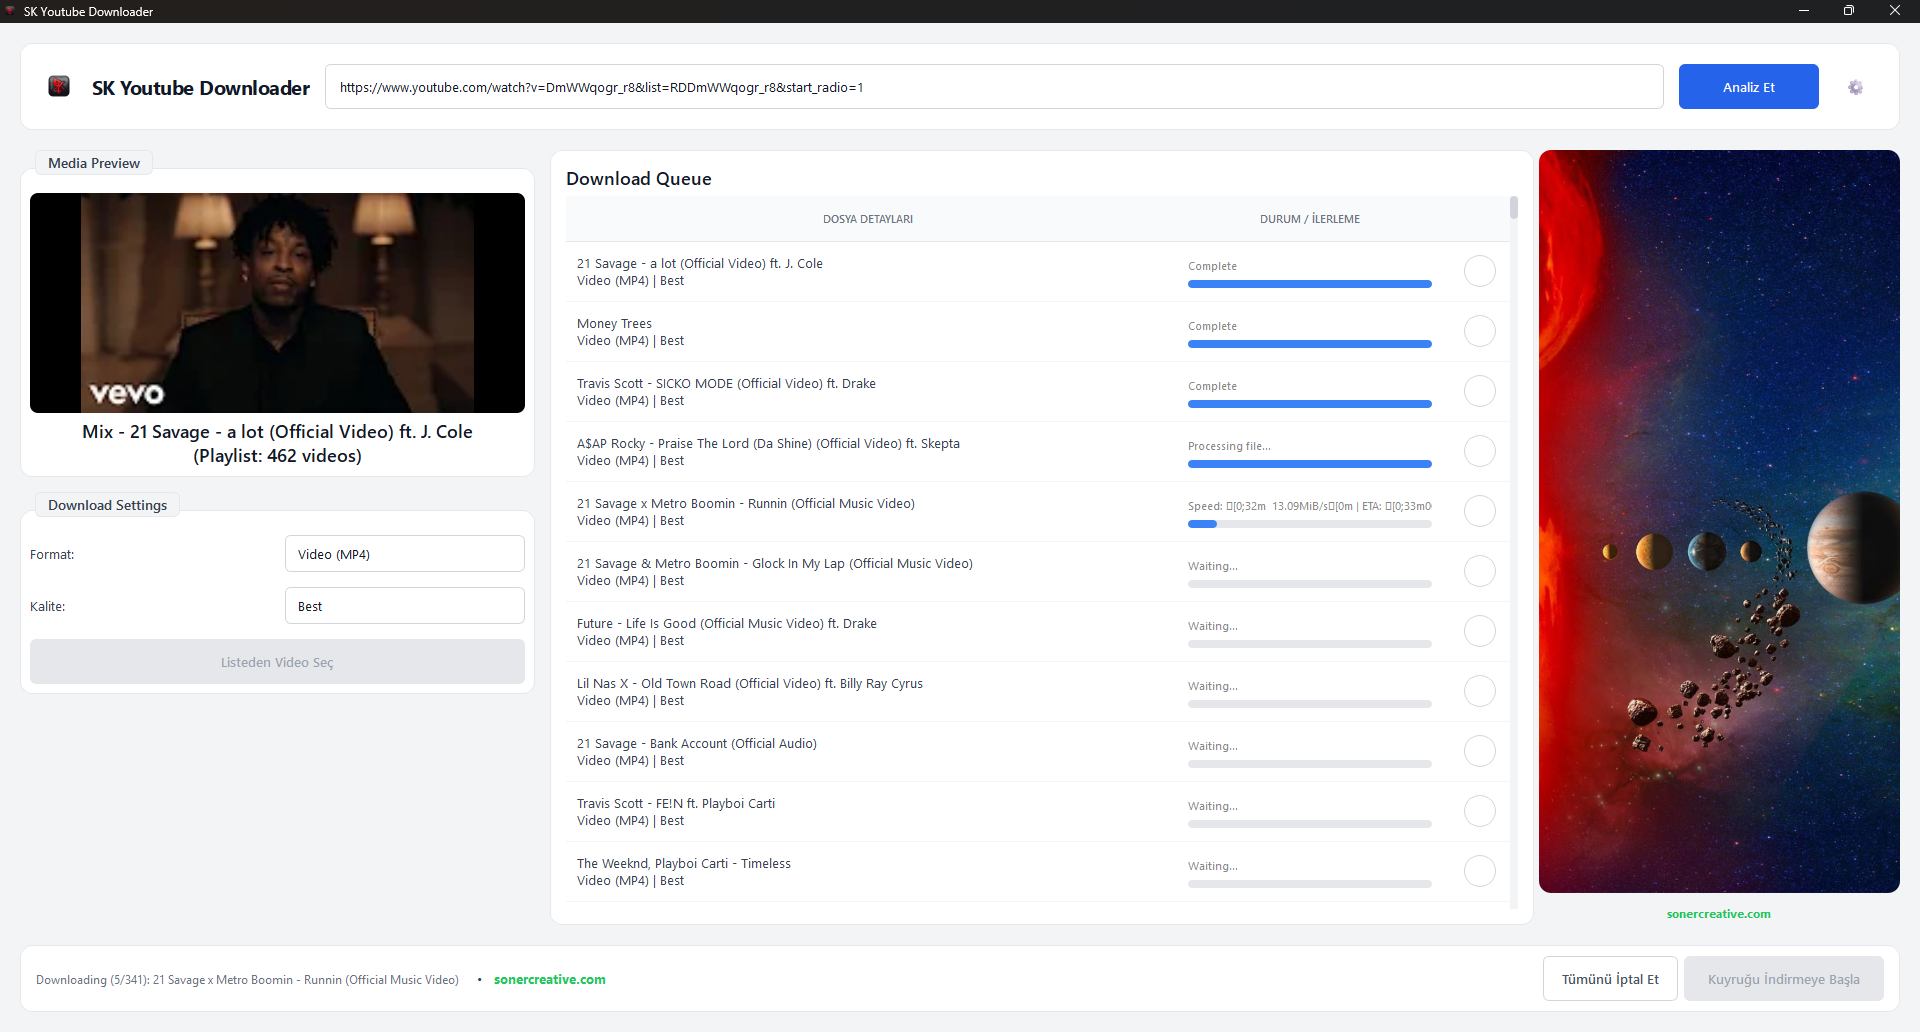Open the Kalite dropdown showing Best
Viewport: 1920px width, 1032px height.
coord(404,605)
